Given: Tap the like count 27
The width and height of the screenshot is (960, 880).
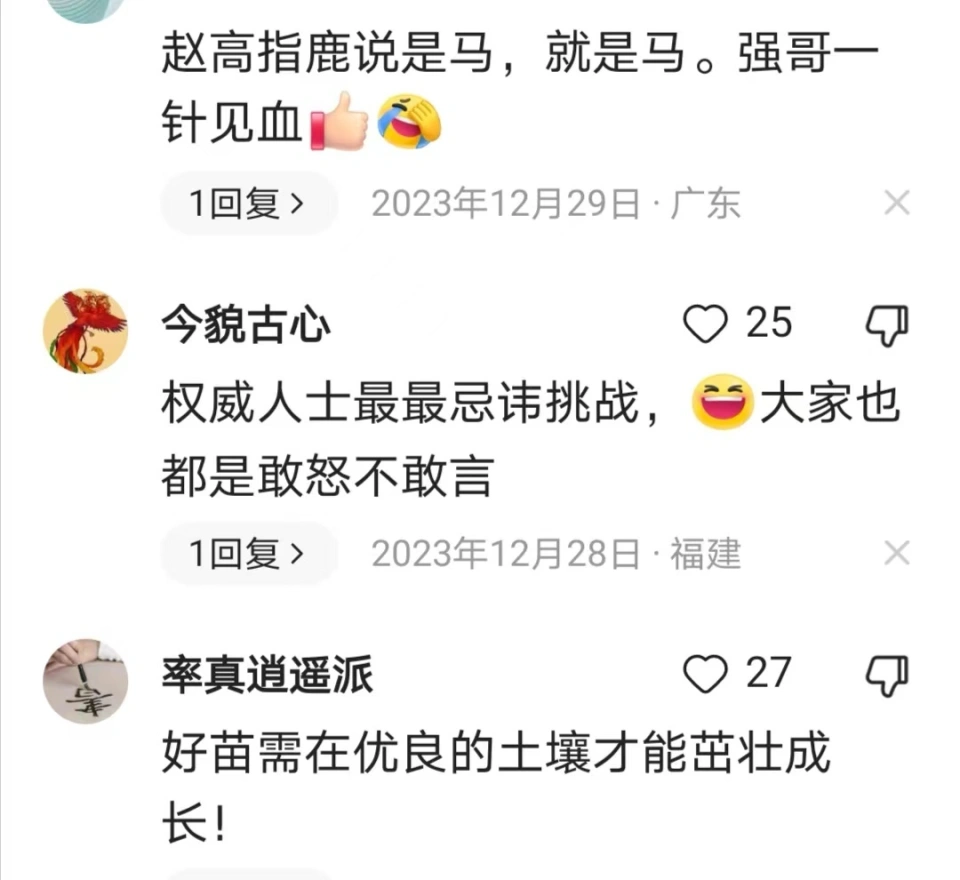Looking at the screenshot, I should point(768,673).
